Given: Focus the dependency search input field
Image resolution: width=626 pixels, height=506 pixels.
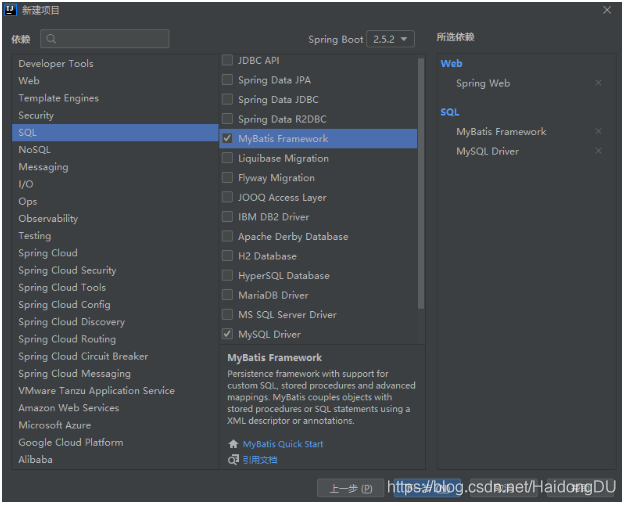Looking at the screenshot, I should click(105, 39).
